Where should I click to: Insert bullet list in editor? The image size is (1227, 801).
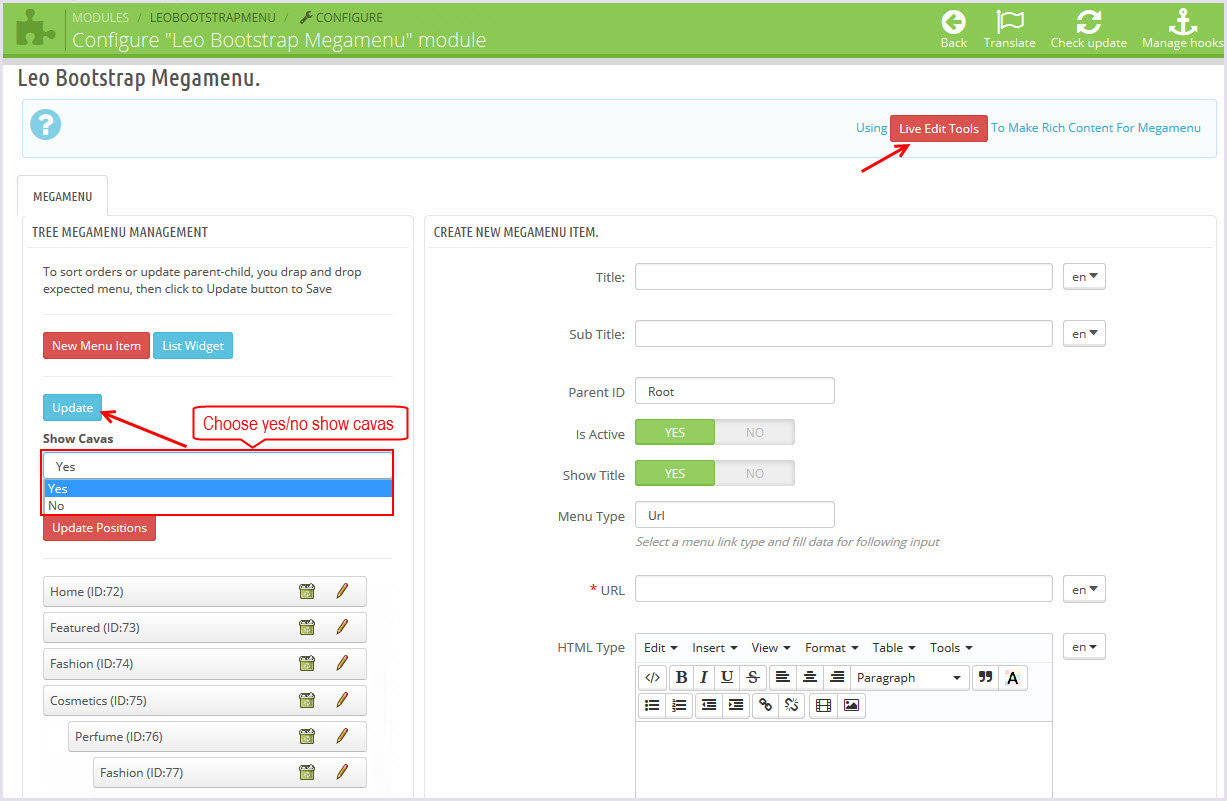coord(652,705)
